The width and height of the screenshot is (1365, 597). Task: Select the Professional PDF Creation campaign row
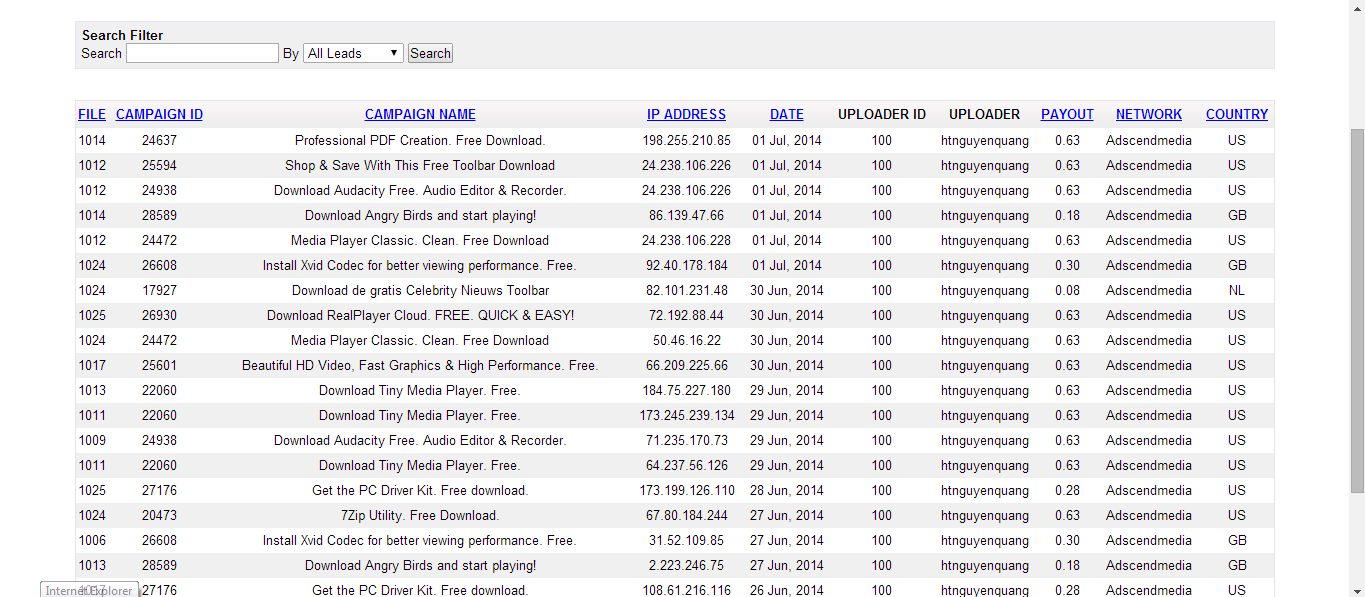(420, 140)
